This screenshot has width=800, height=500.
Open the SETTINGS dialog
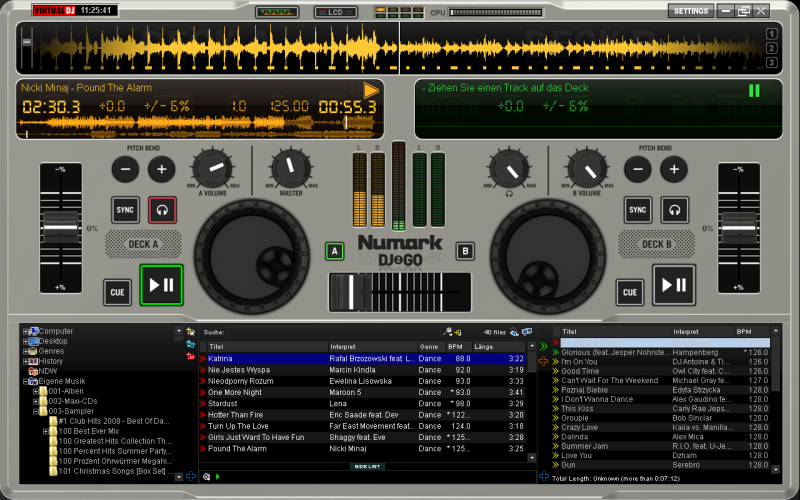691,11
